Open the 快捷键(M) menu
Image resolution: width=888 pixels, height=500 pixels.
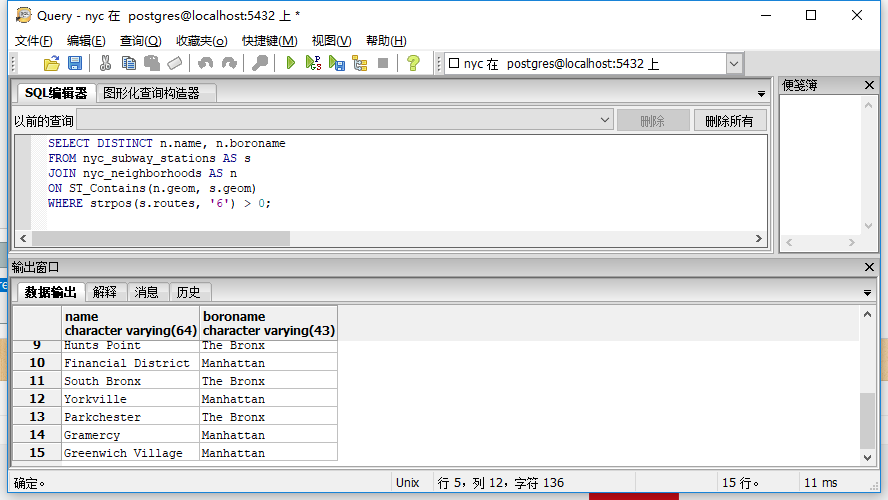270,41
